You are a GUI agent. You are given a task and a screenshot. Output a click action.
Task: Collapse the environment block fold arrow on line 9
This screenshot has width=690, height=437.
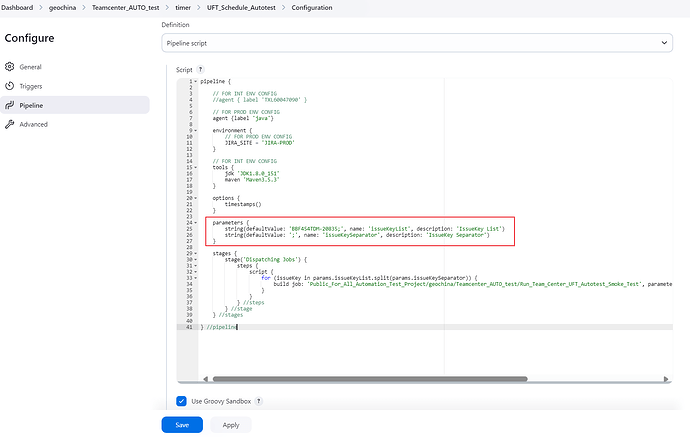(x=196, y=131)
